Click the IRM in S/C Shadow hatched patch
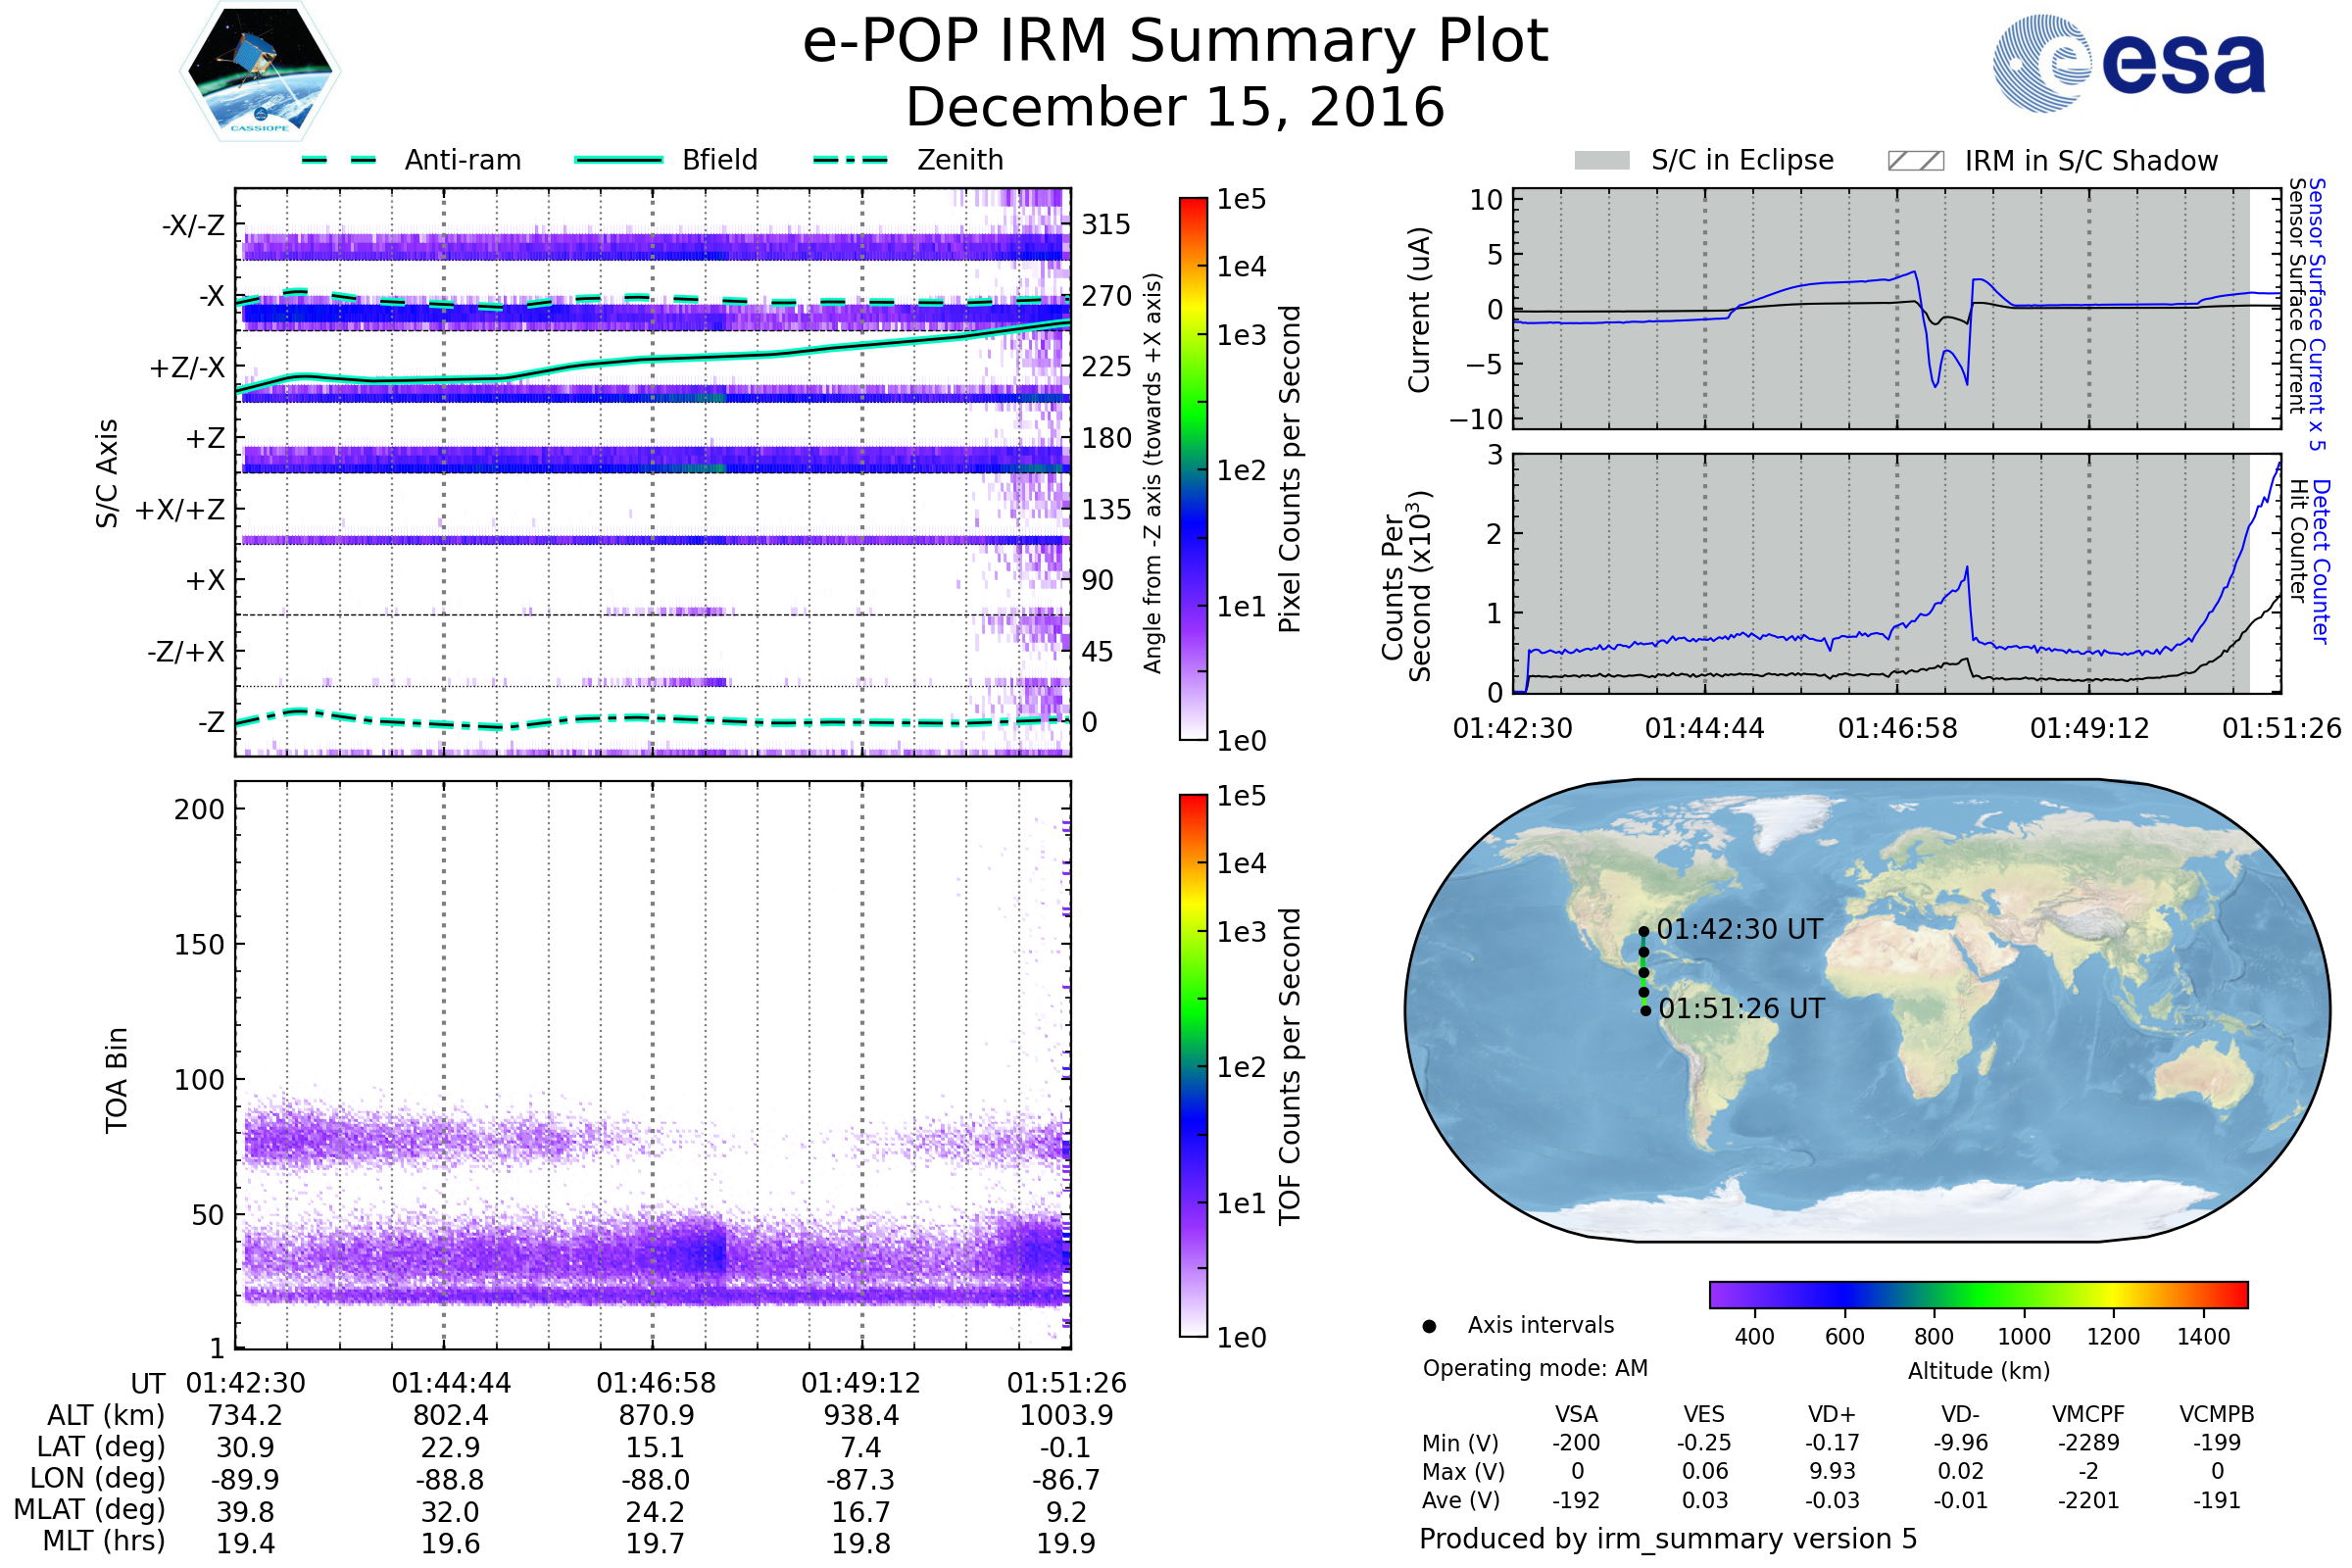 pos(1915,161)
